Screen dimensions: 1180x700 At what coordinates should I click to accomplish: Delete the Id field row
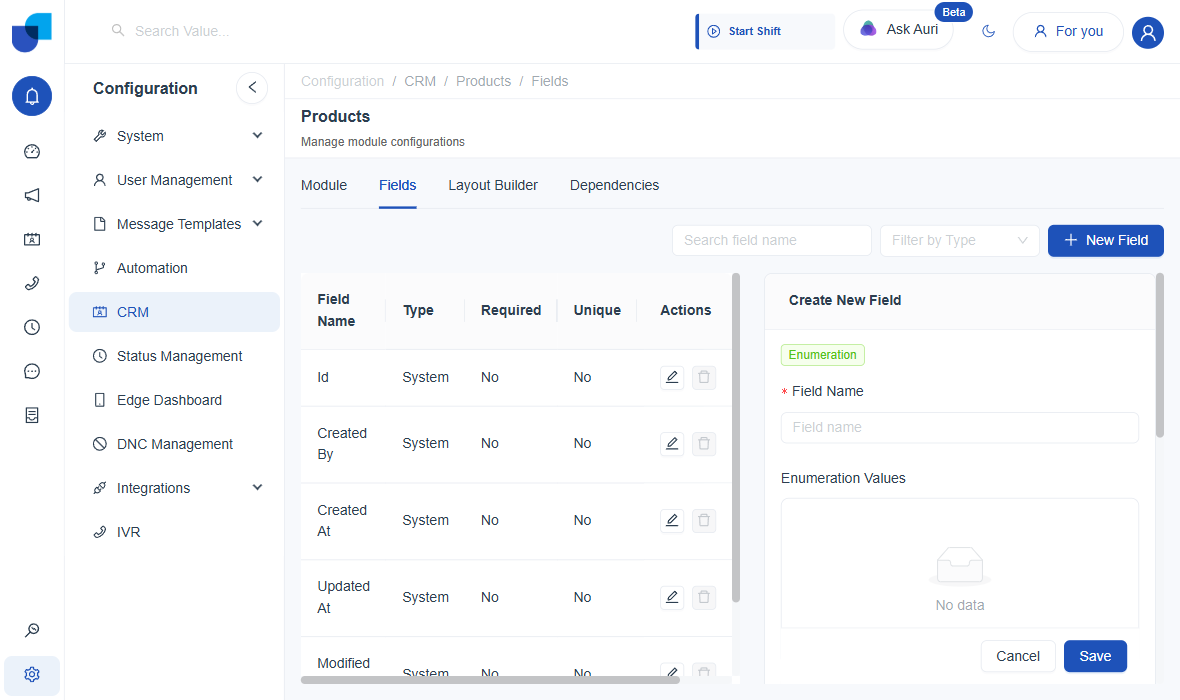click(x=704, y=377)
